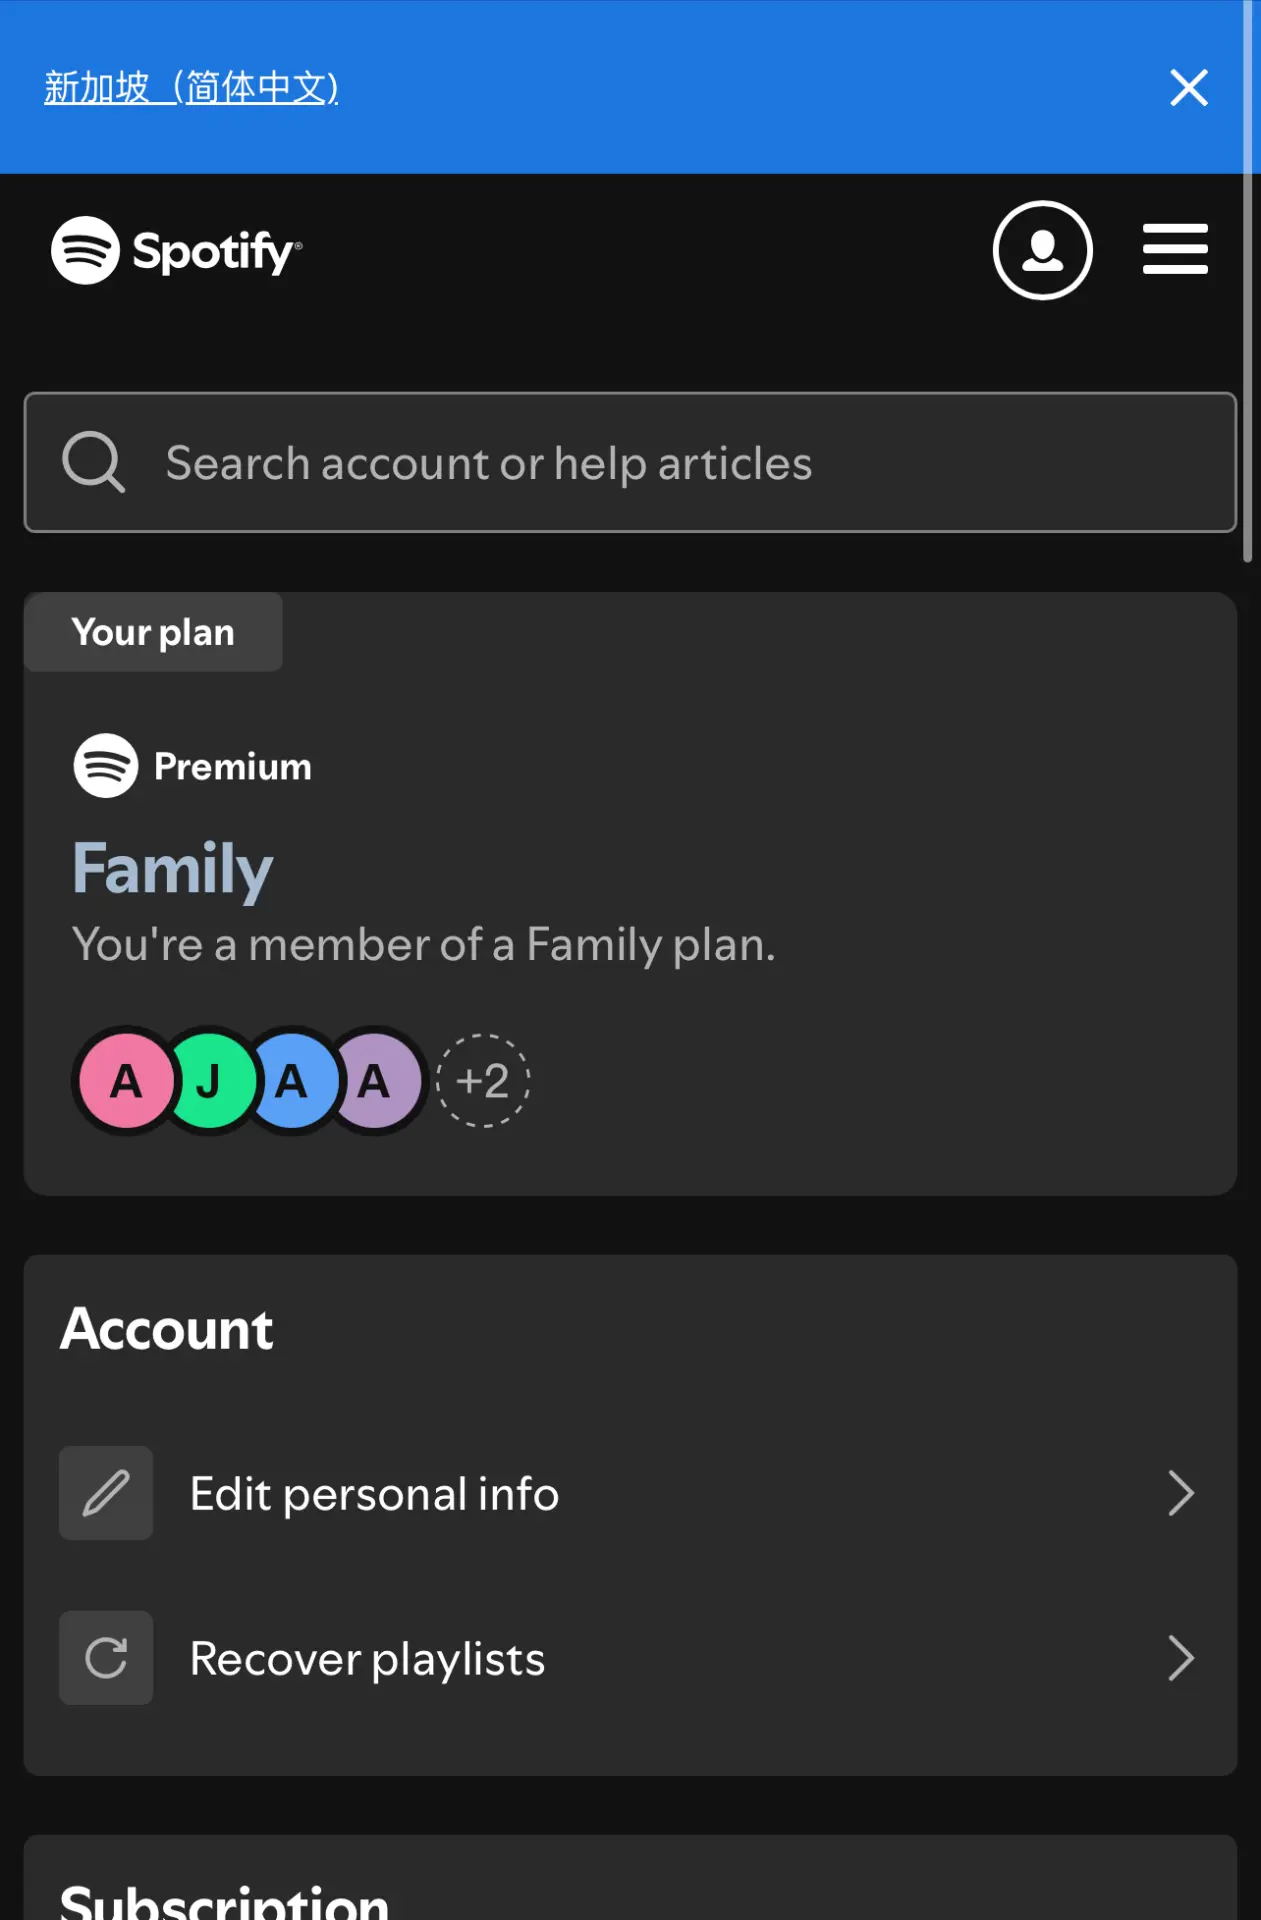Open the user profile icon
Viewport: 1261px width, 1920px height.
(1042, 250)
